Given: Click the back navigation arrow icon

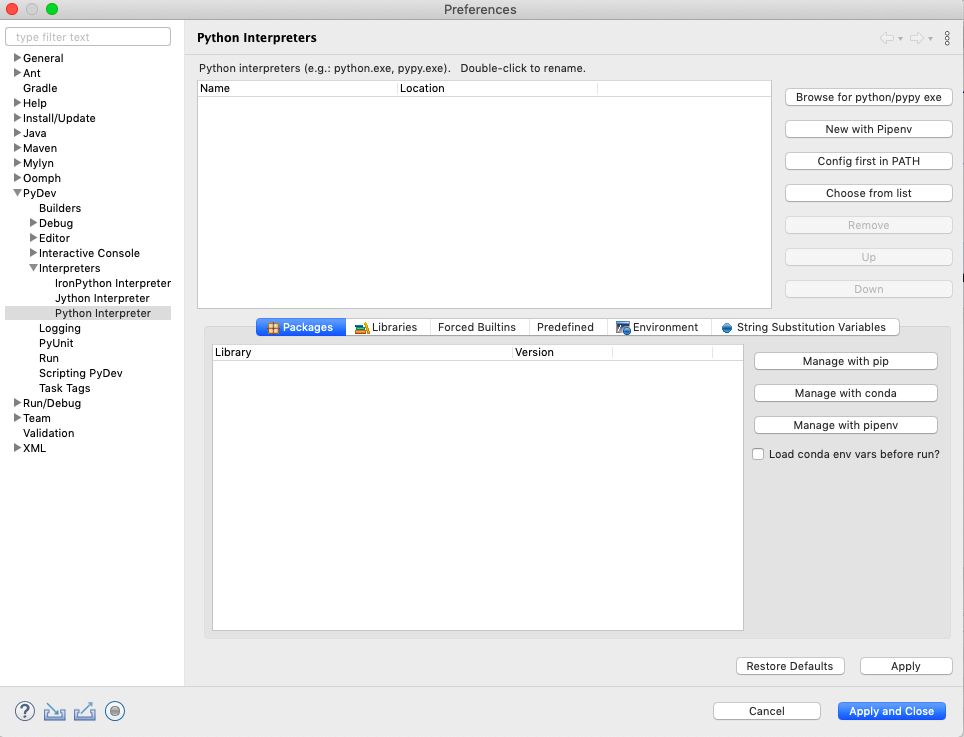Looking at the screenshot, I should tap(886, 38).
